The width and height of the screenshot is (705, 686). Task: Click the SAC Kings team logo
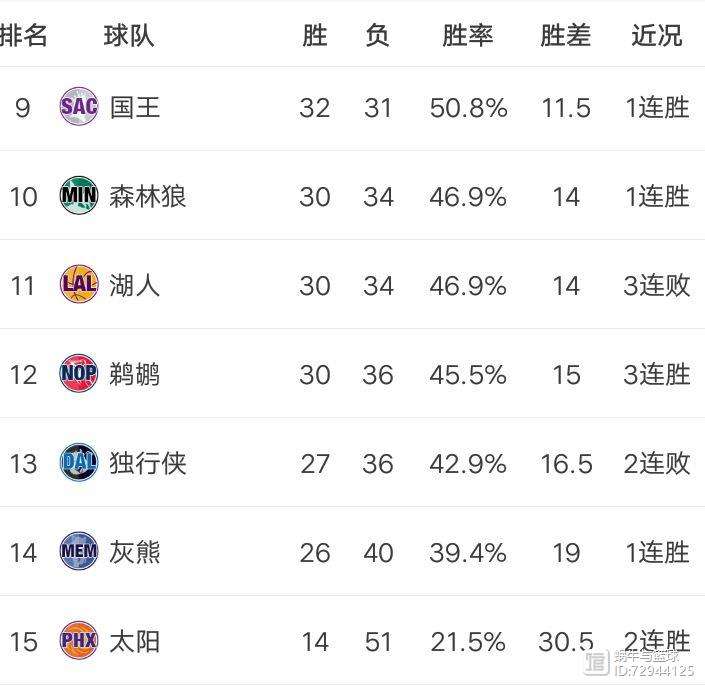tap(79, 107)
